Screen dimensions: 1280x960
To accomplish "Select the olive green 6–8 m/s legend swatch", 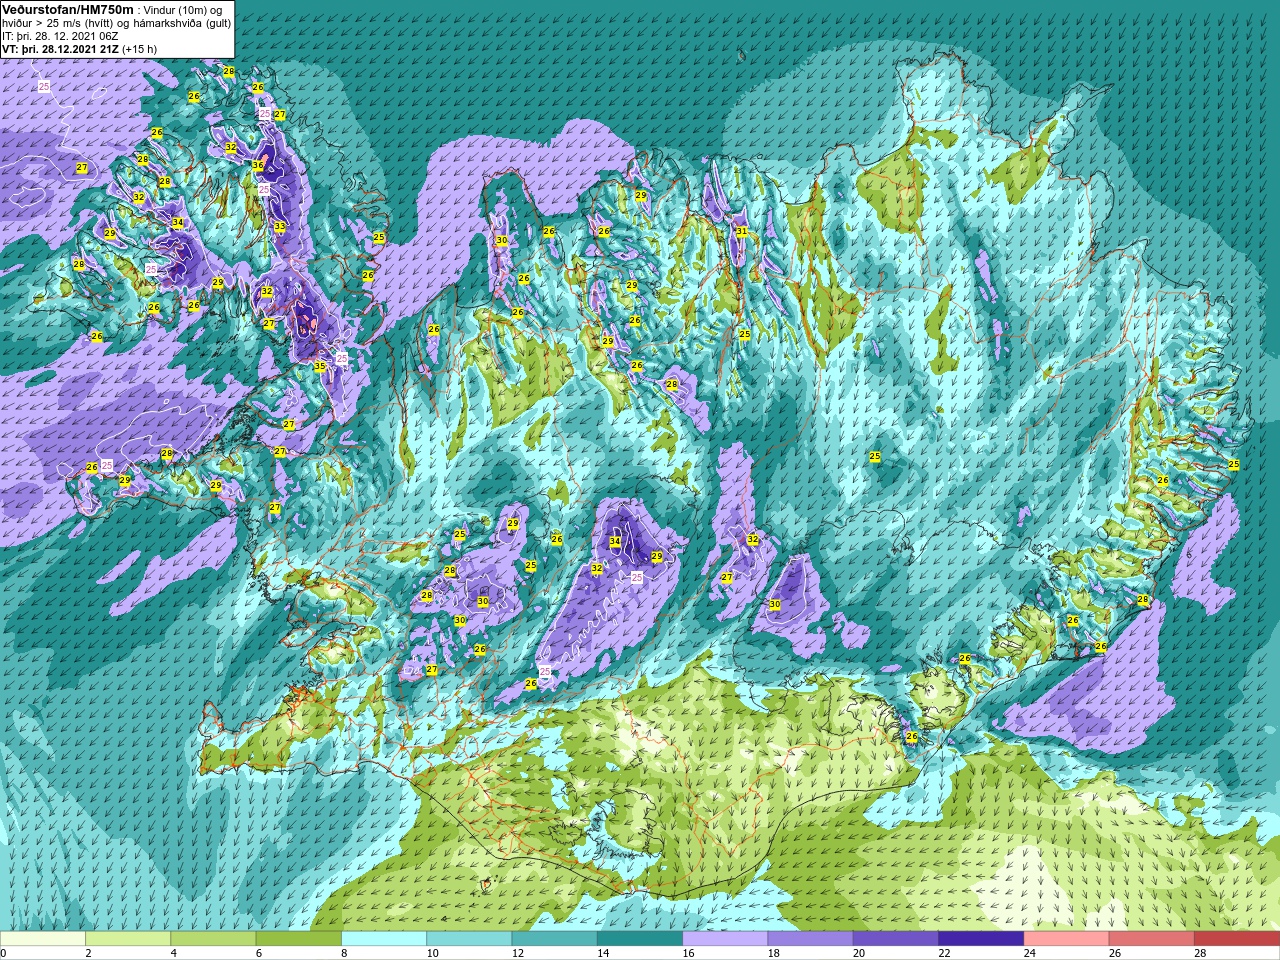I will (299, 938).
